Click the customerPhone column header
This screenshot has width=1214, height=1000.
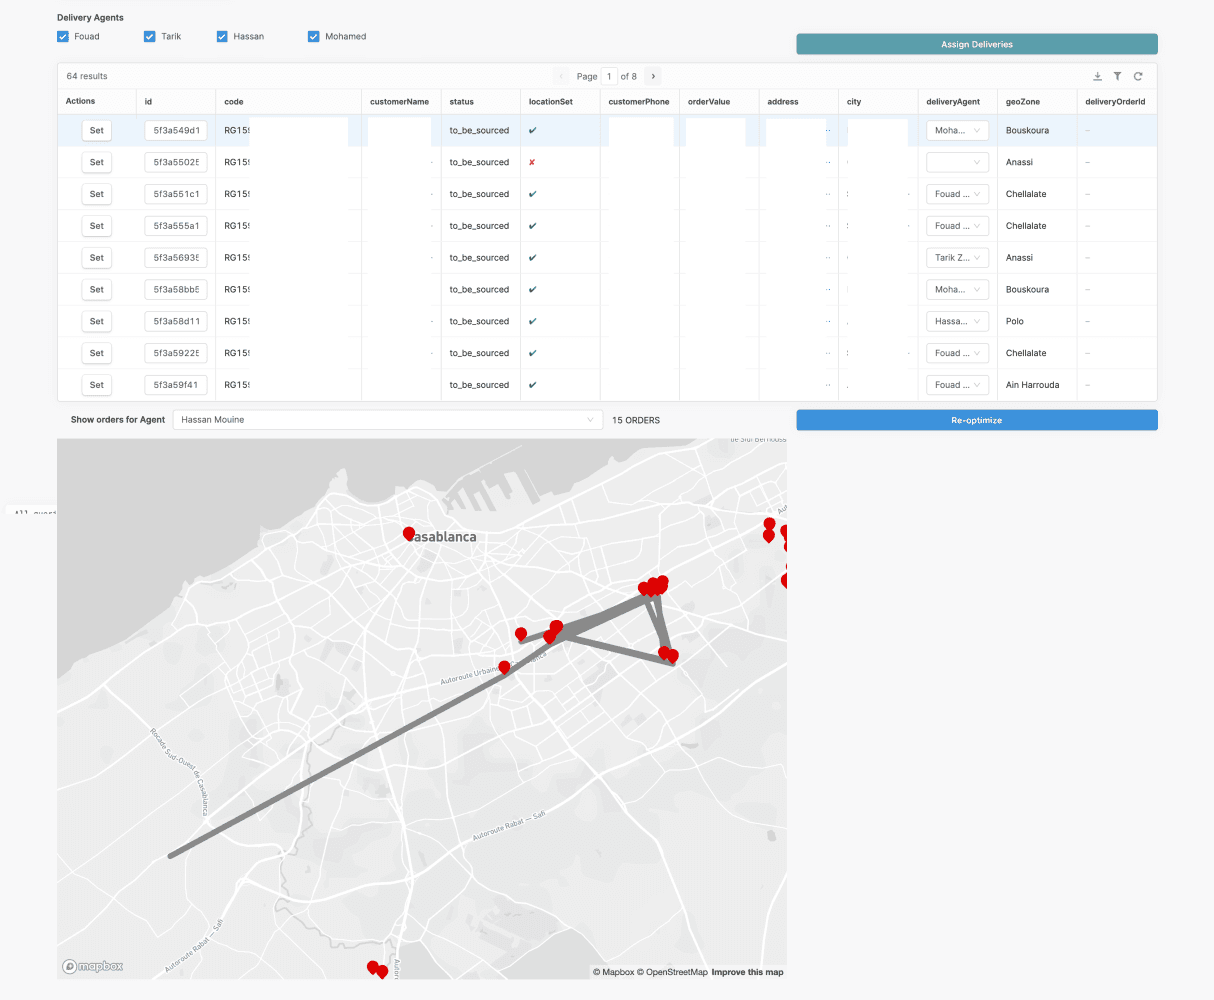point(639,102)
